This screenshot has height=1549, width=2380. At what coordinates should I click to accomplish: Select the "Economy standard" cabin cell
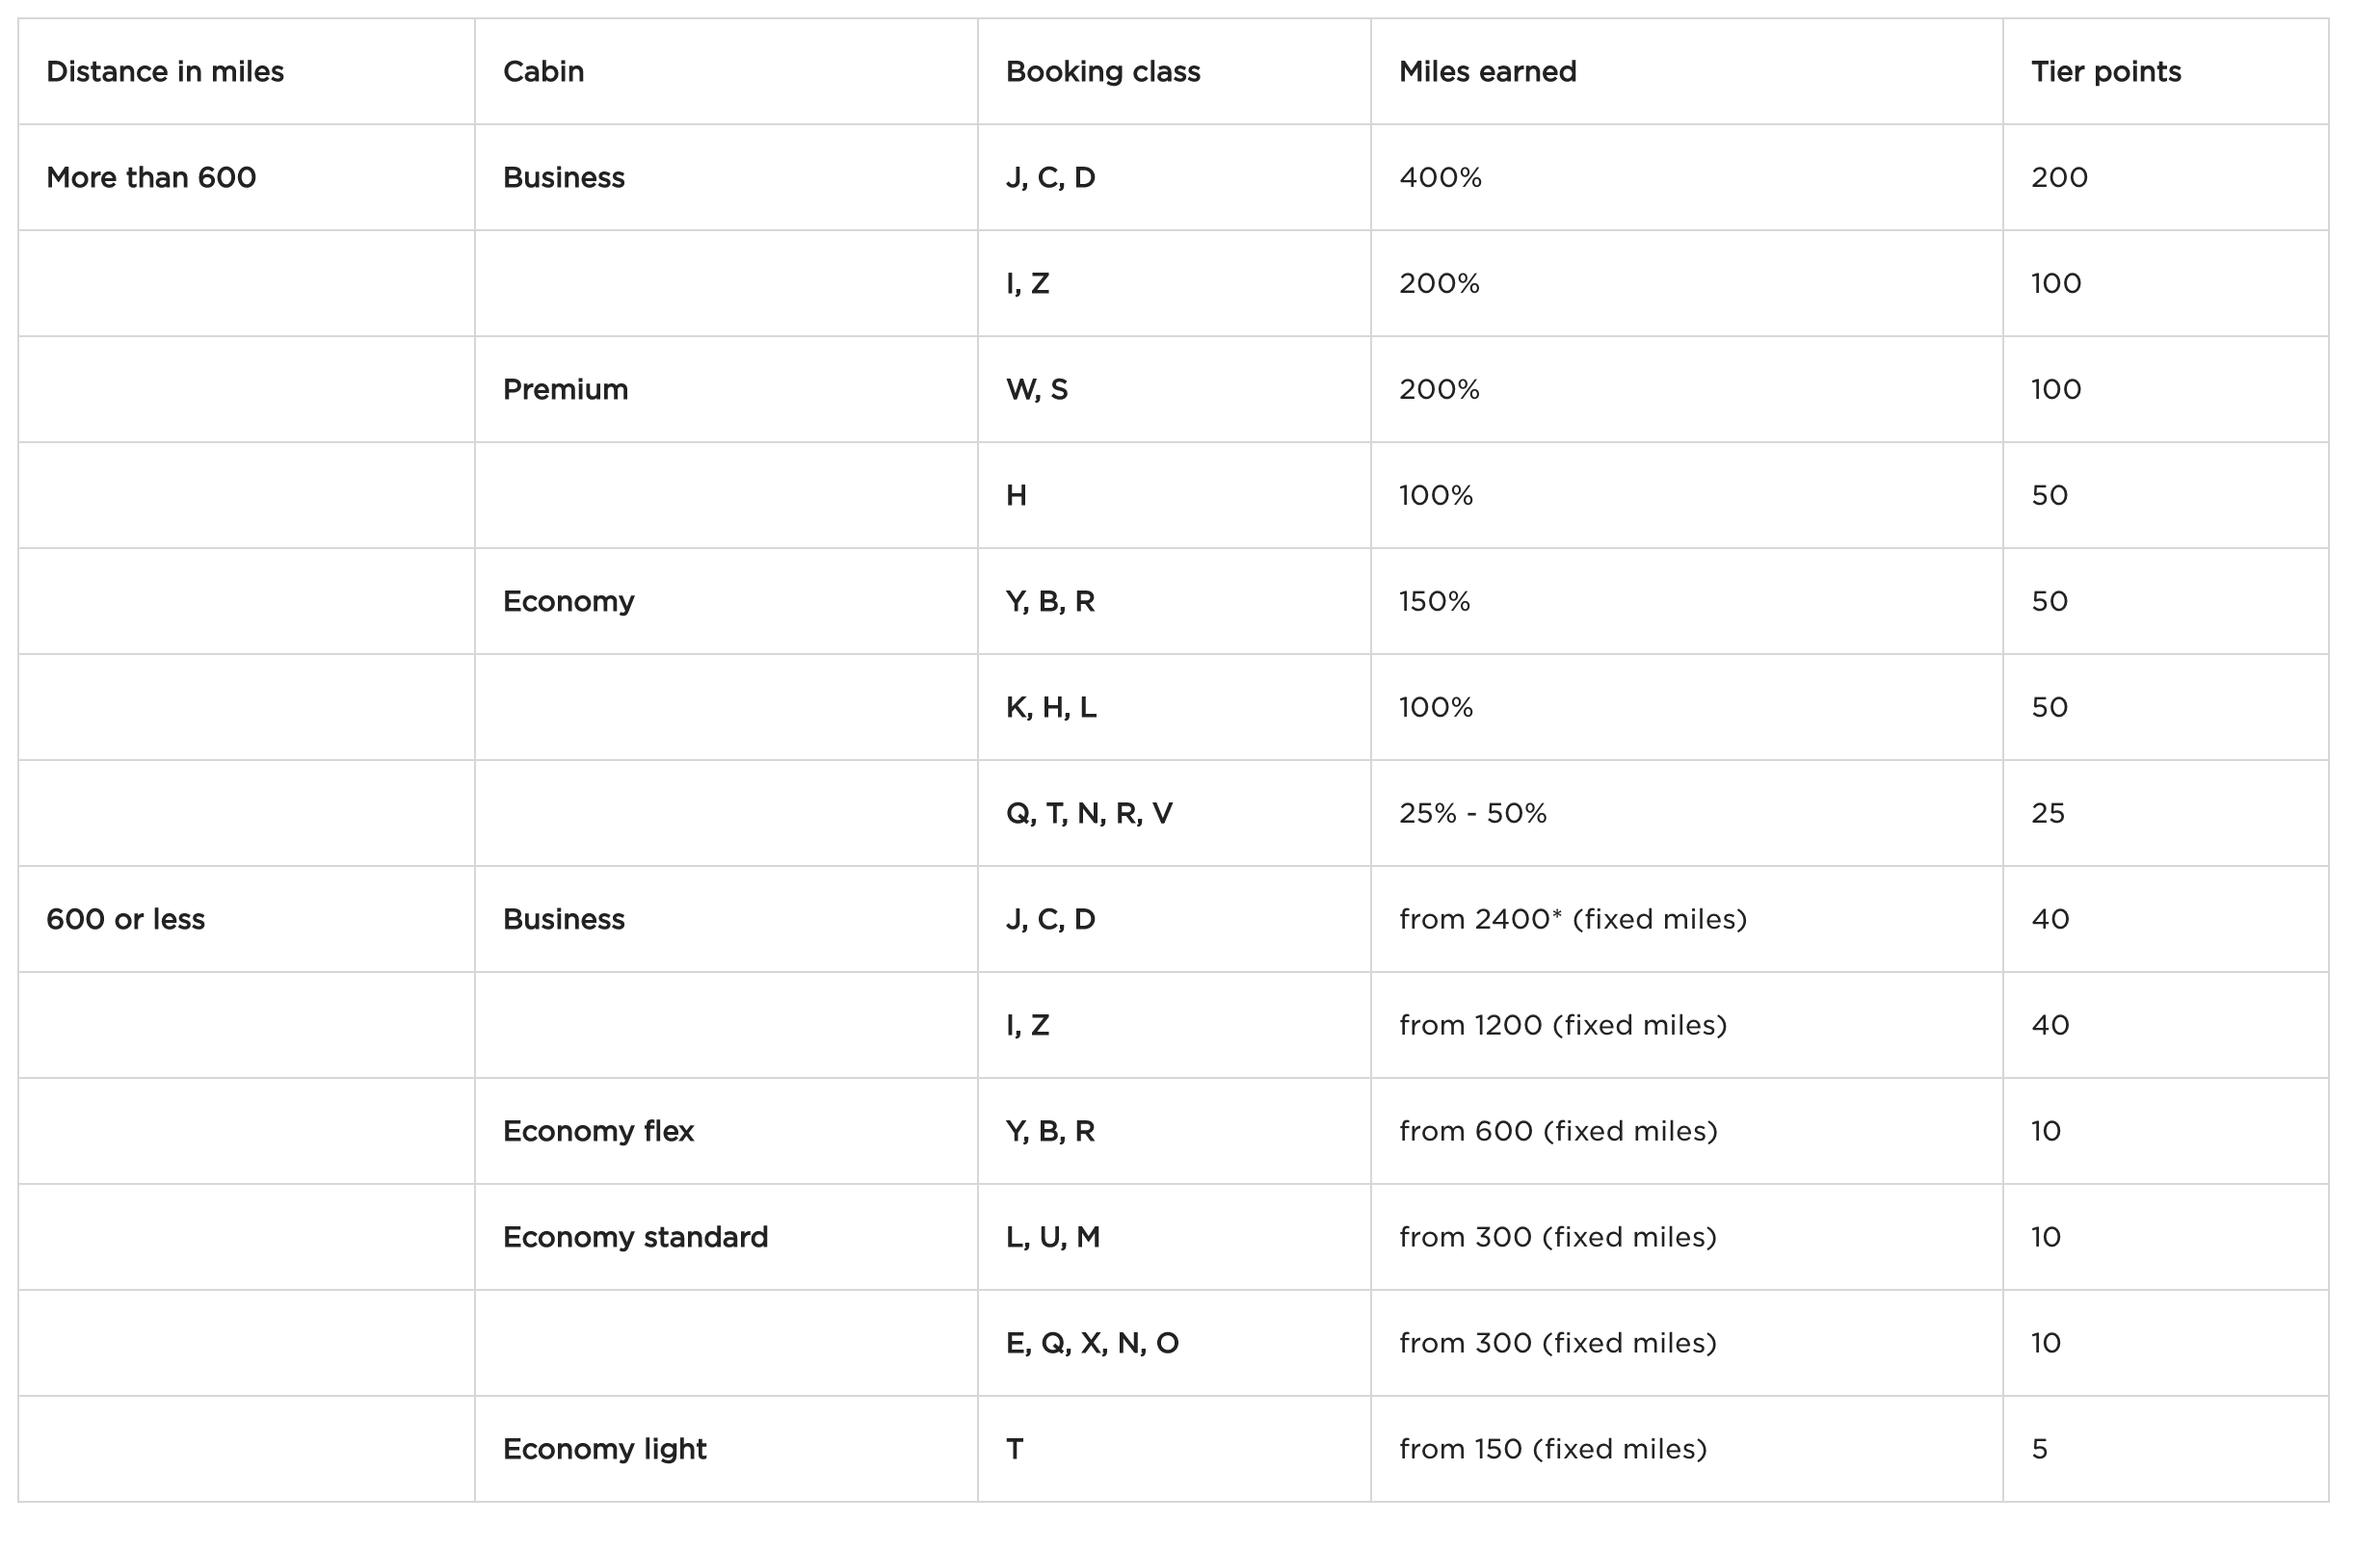(635, 1238)
